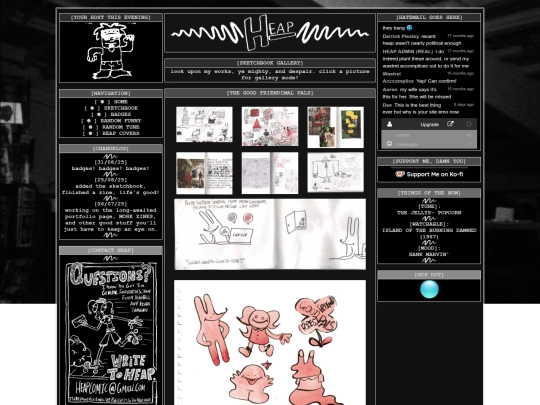The width and height of the screenshot is (540, 405).
Task: Click the chatbox send arrow icon
Action: 470,144
